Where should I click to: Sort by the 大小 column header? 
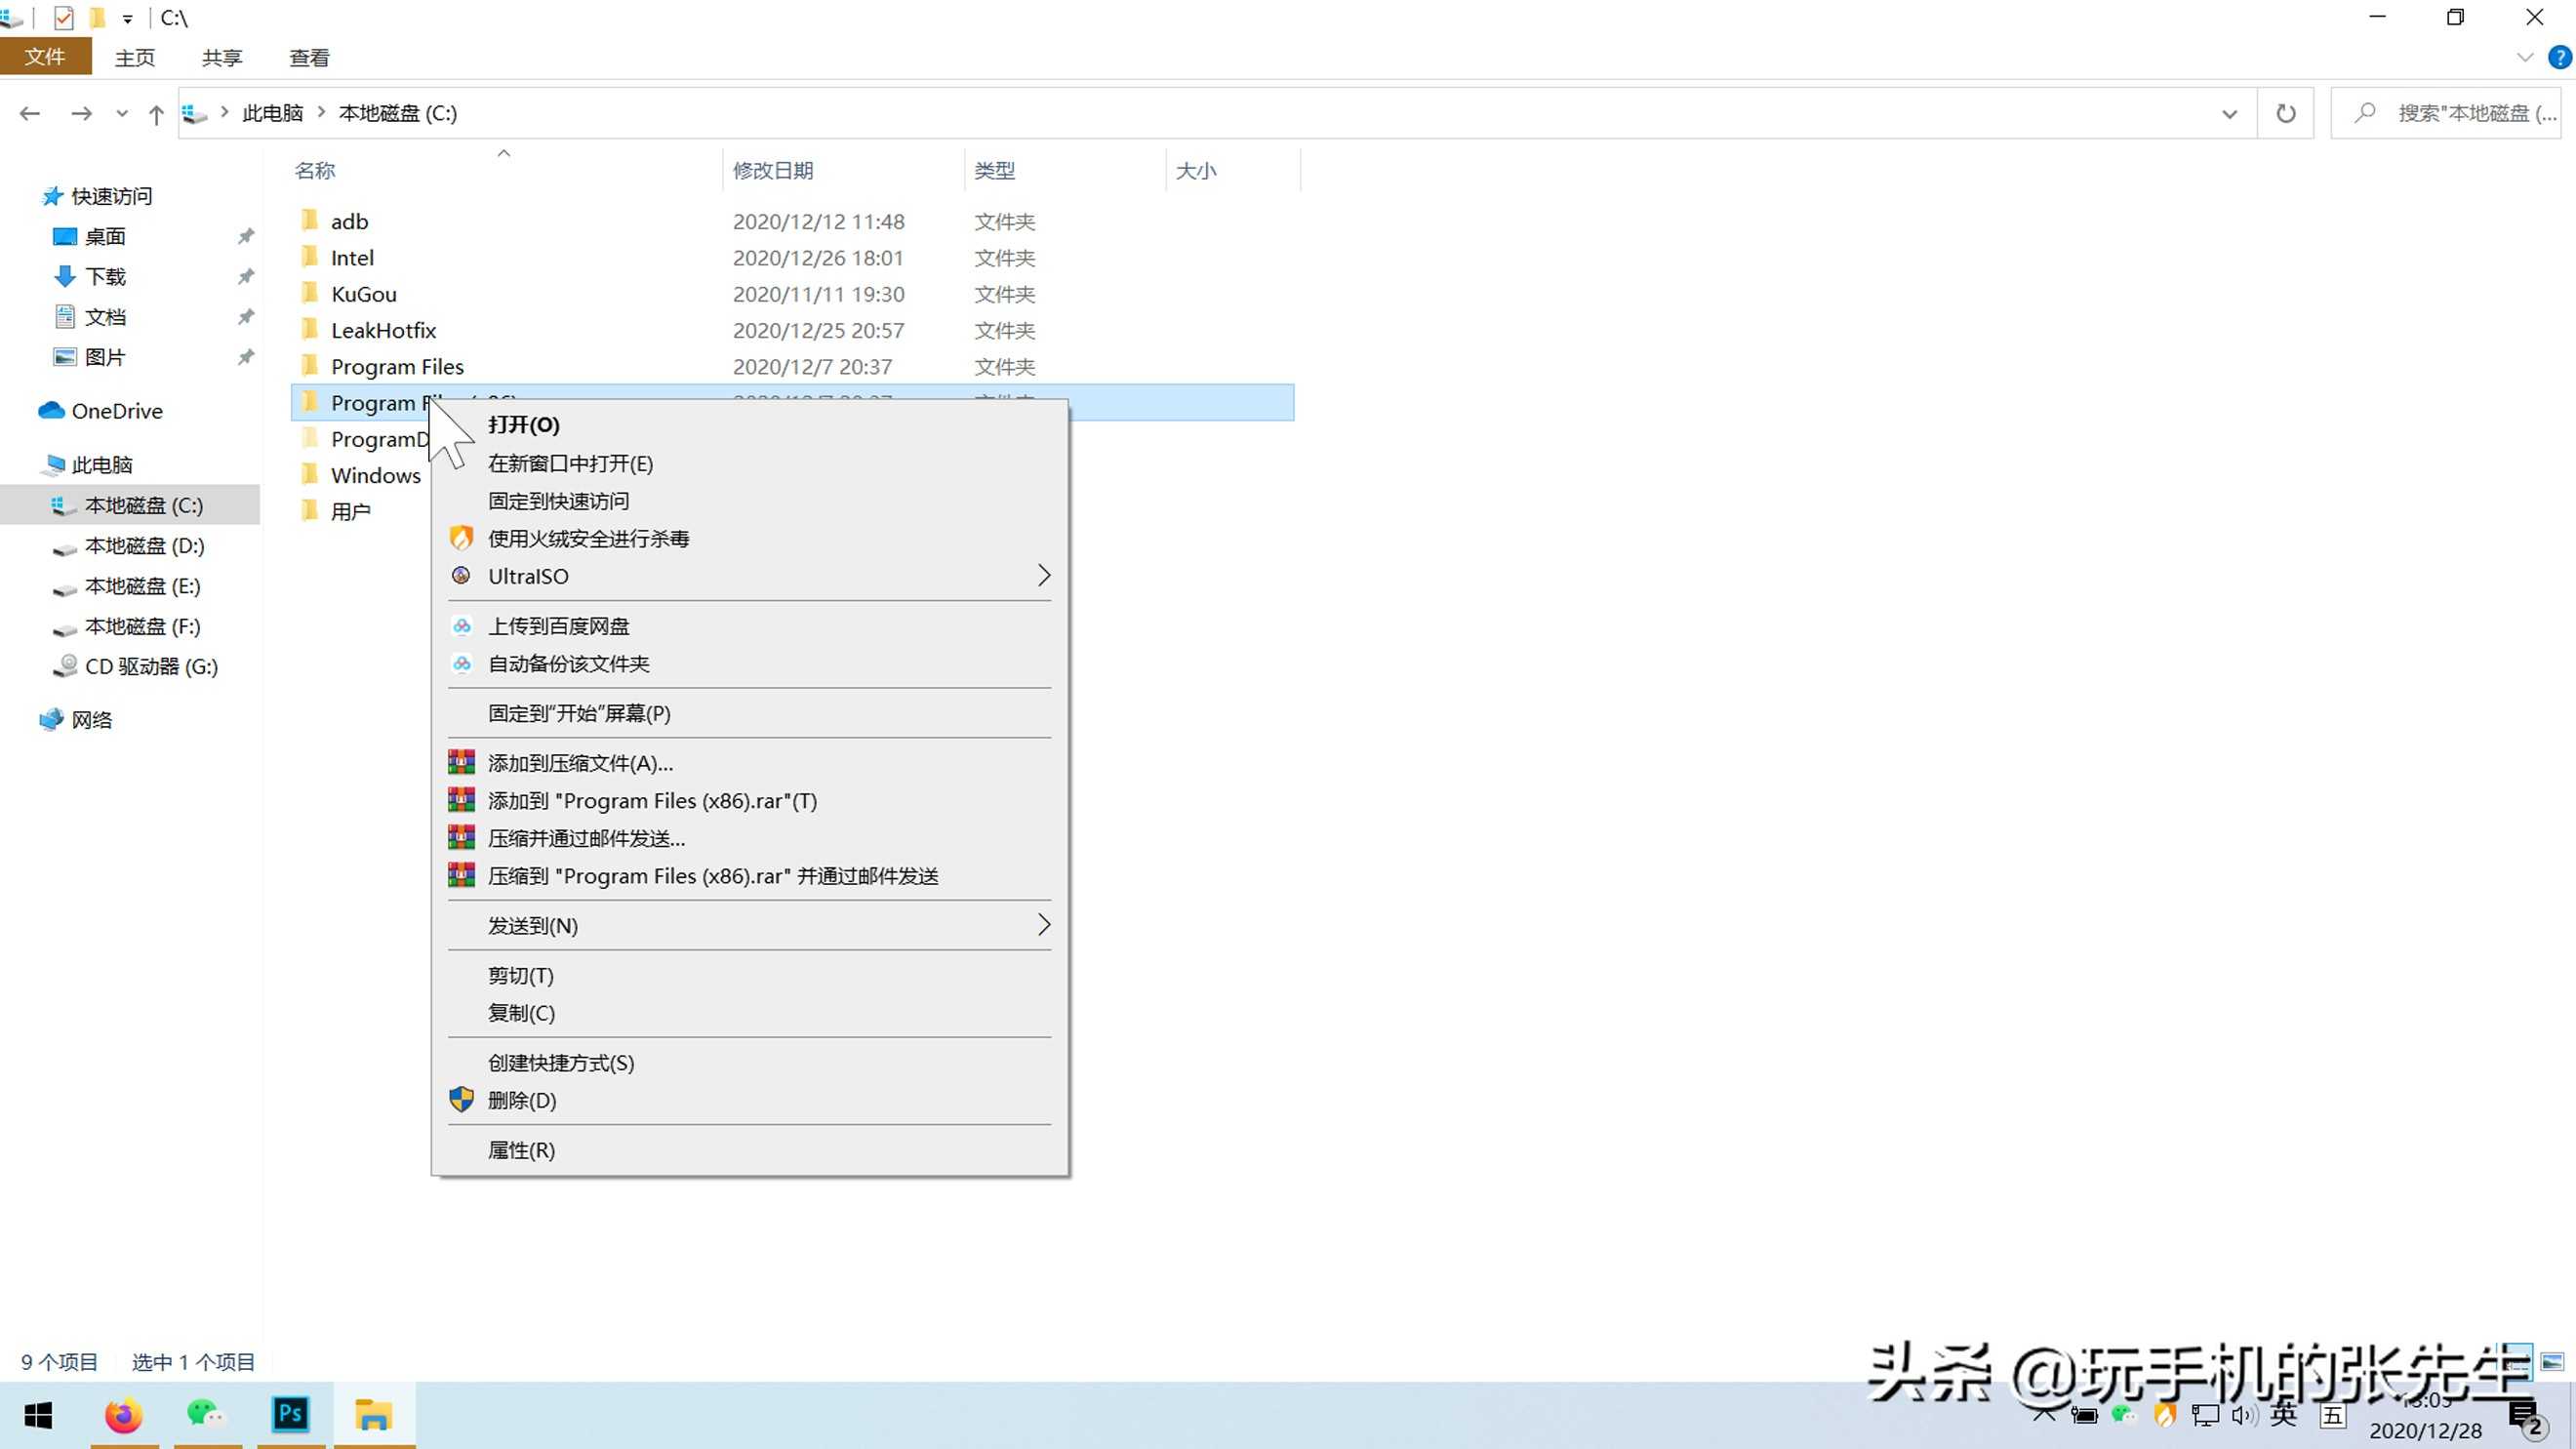tap(1196, 171)
